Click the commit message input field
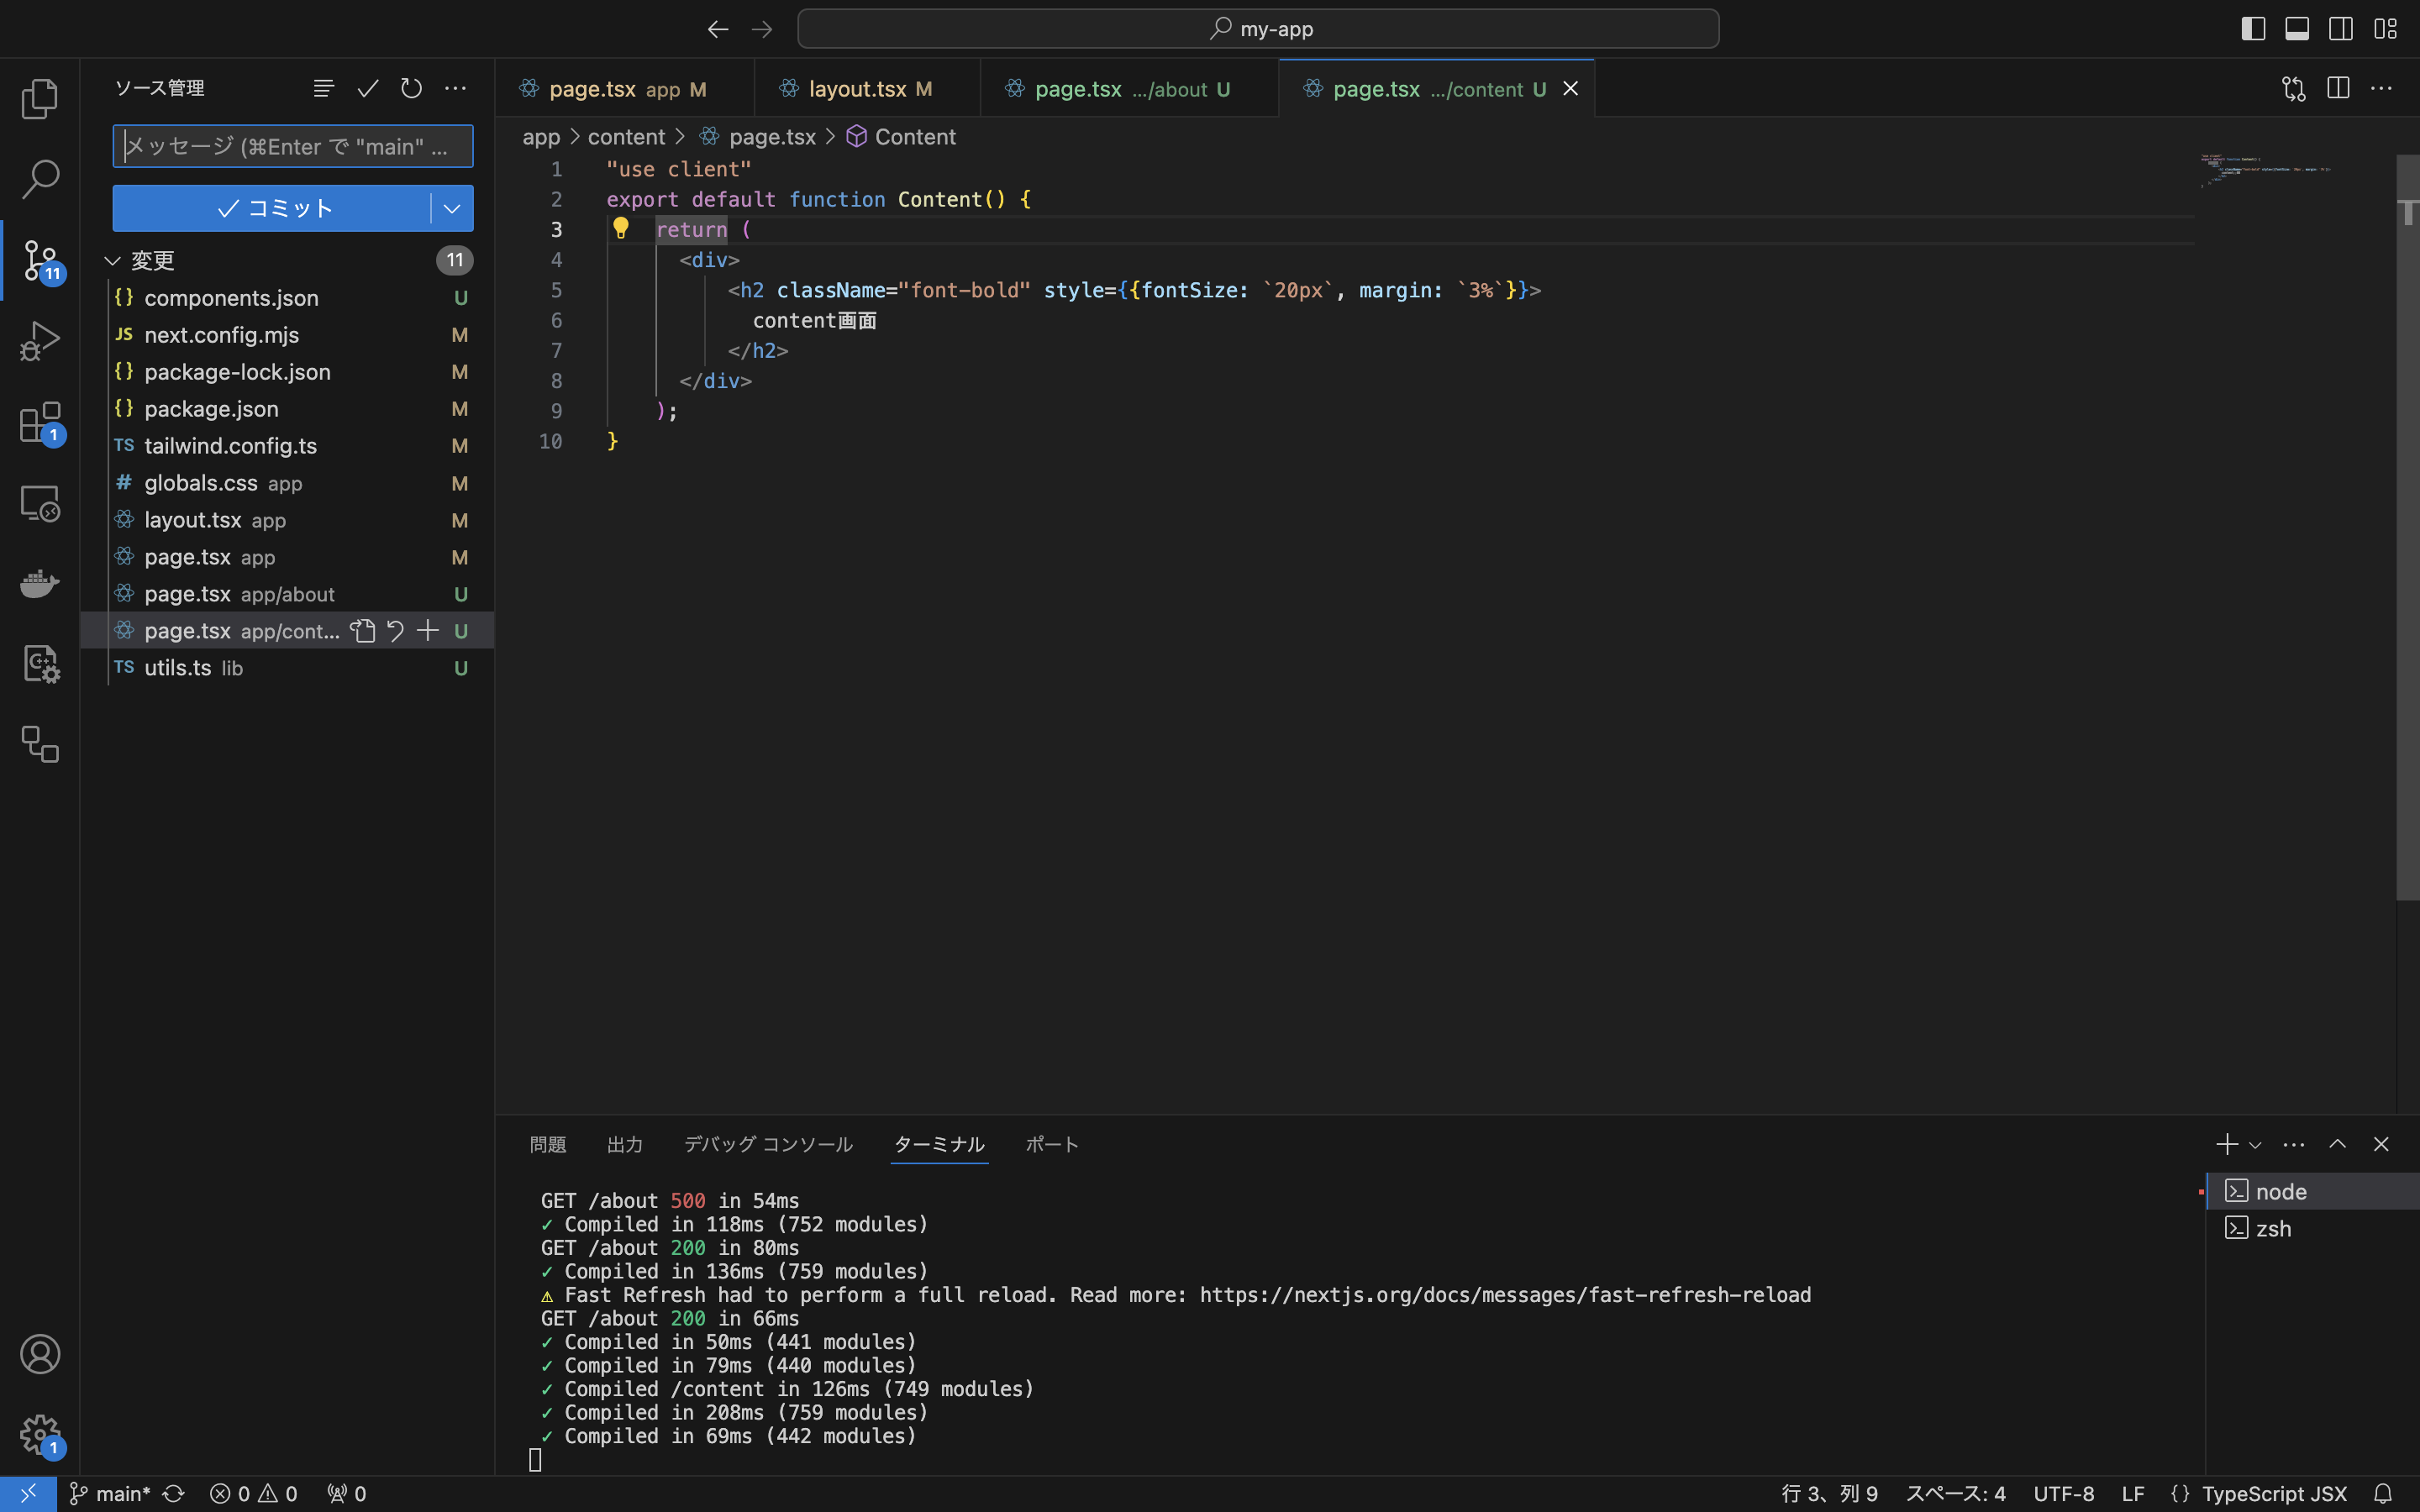Screen dimensions: 2420x1512 pos(292,147)
